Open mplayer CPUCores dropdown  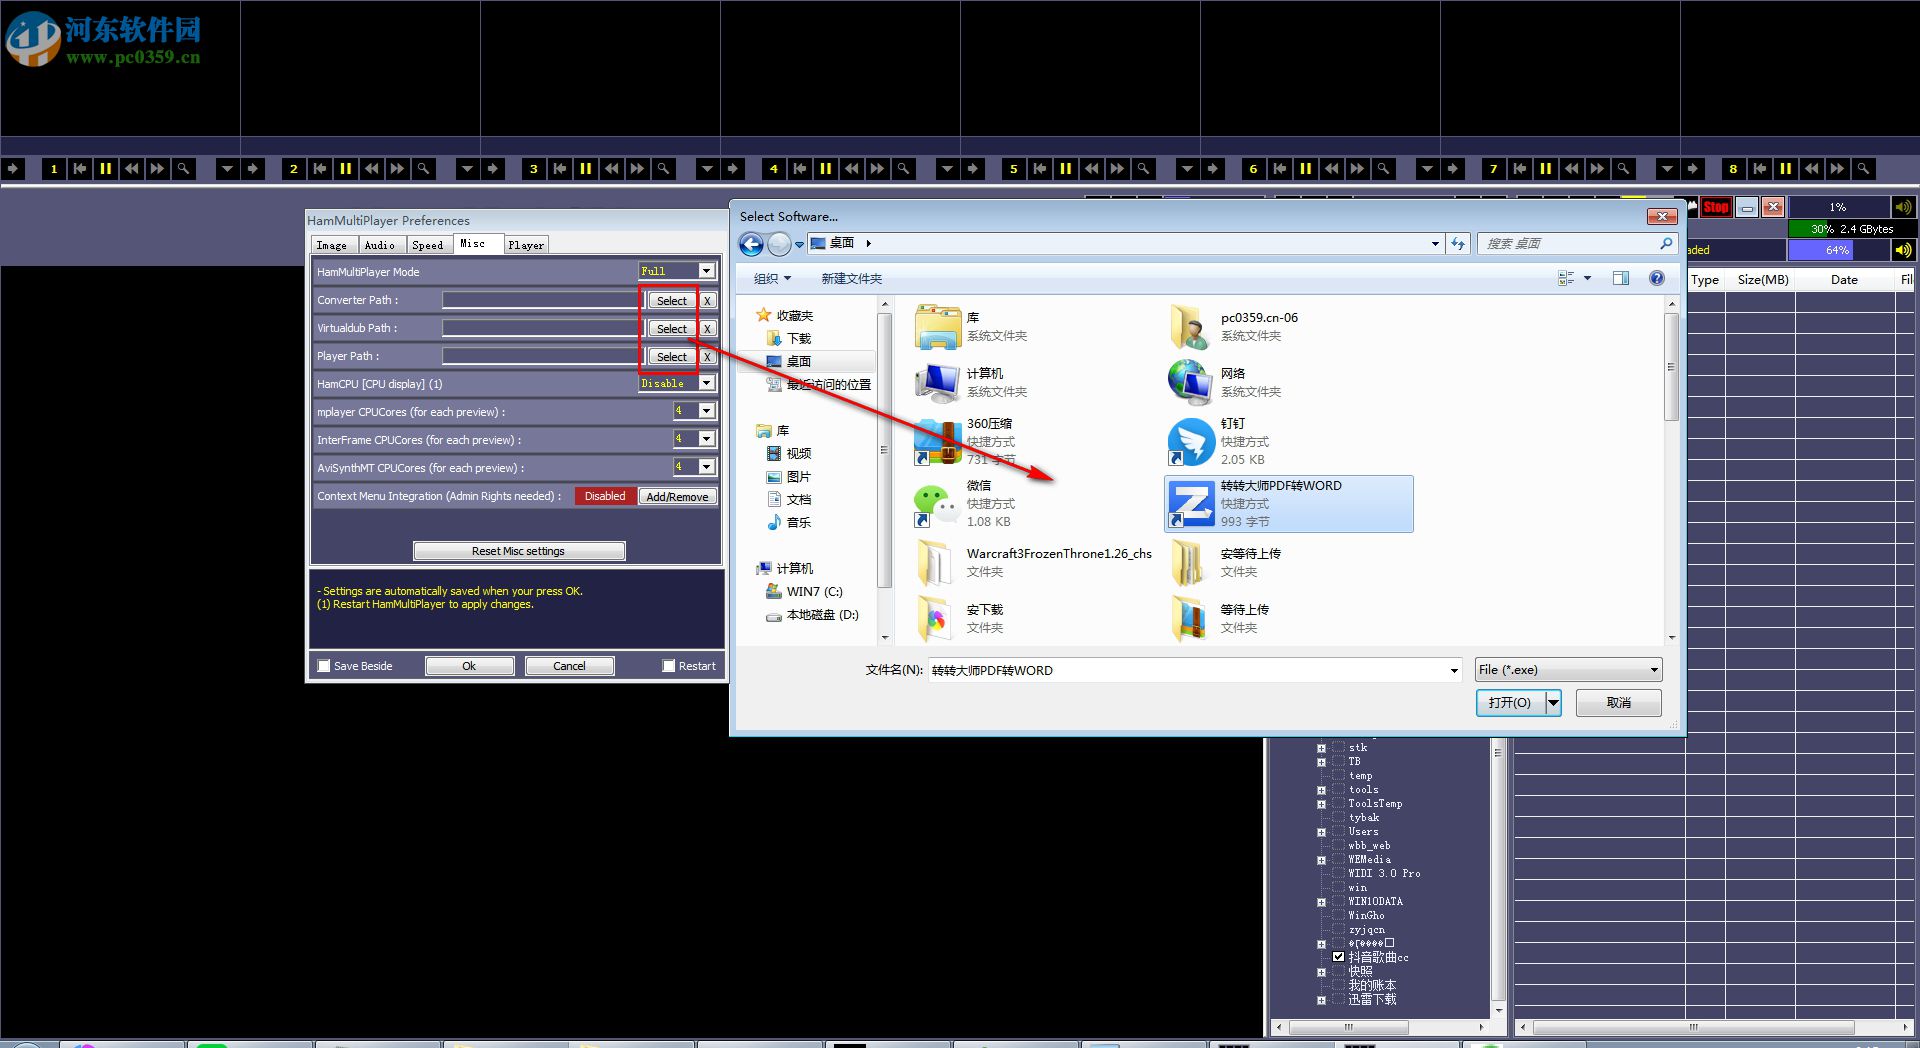pyautogui.click(x=706, y=411)
